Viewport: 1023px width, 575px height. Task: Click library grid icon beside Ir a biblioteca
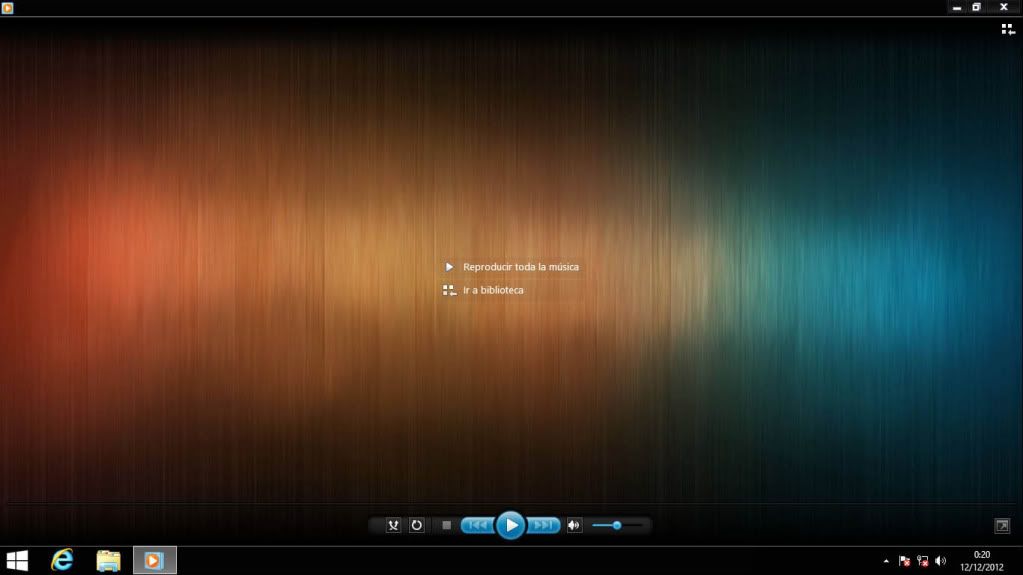pos(449,290)
